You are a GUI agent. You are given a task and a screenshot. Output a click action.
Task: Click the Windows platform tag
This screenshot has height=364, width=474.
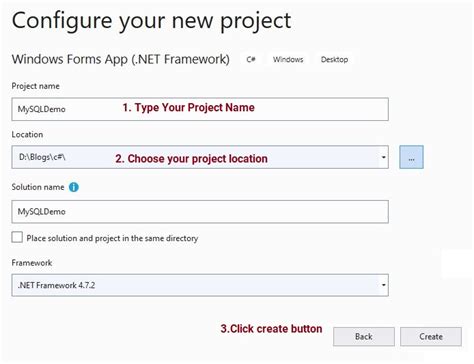[x=288, y=59]
